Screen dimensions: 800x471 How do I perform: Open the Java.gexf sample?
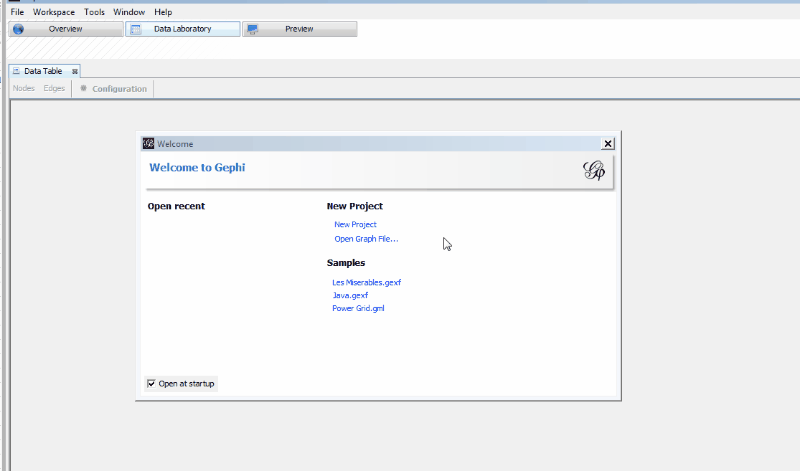350,295
